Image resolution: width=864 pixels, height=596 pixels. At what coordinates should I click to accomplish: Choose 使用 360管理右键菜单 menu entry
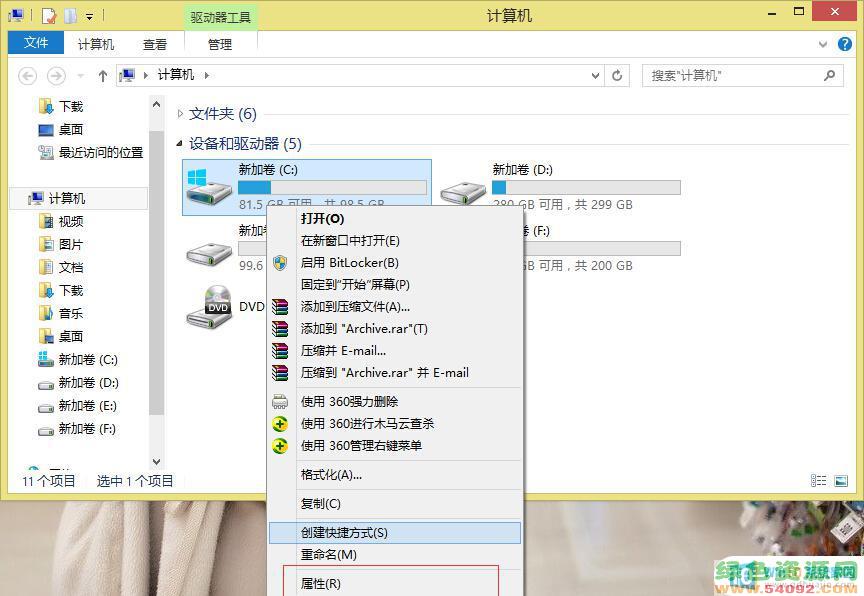coord(395,446)
